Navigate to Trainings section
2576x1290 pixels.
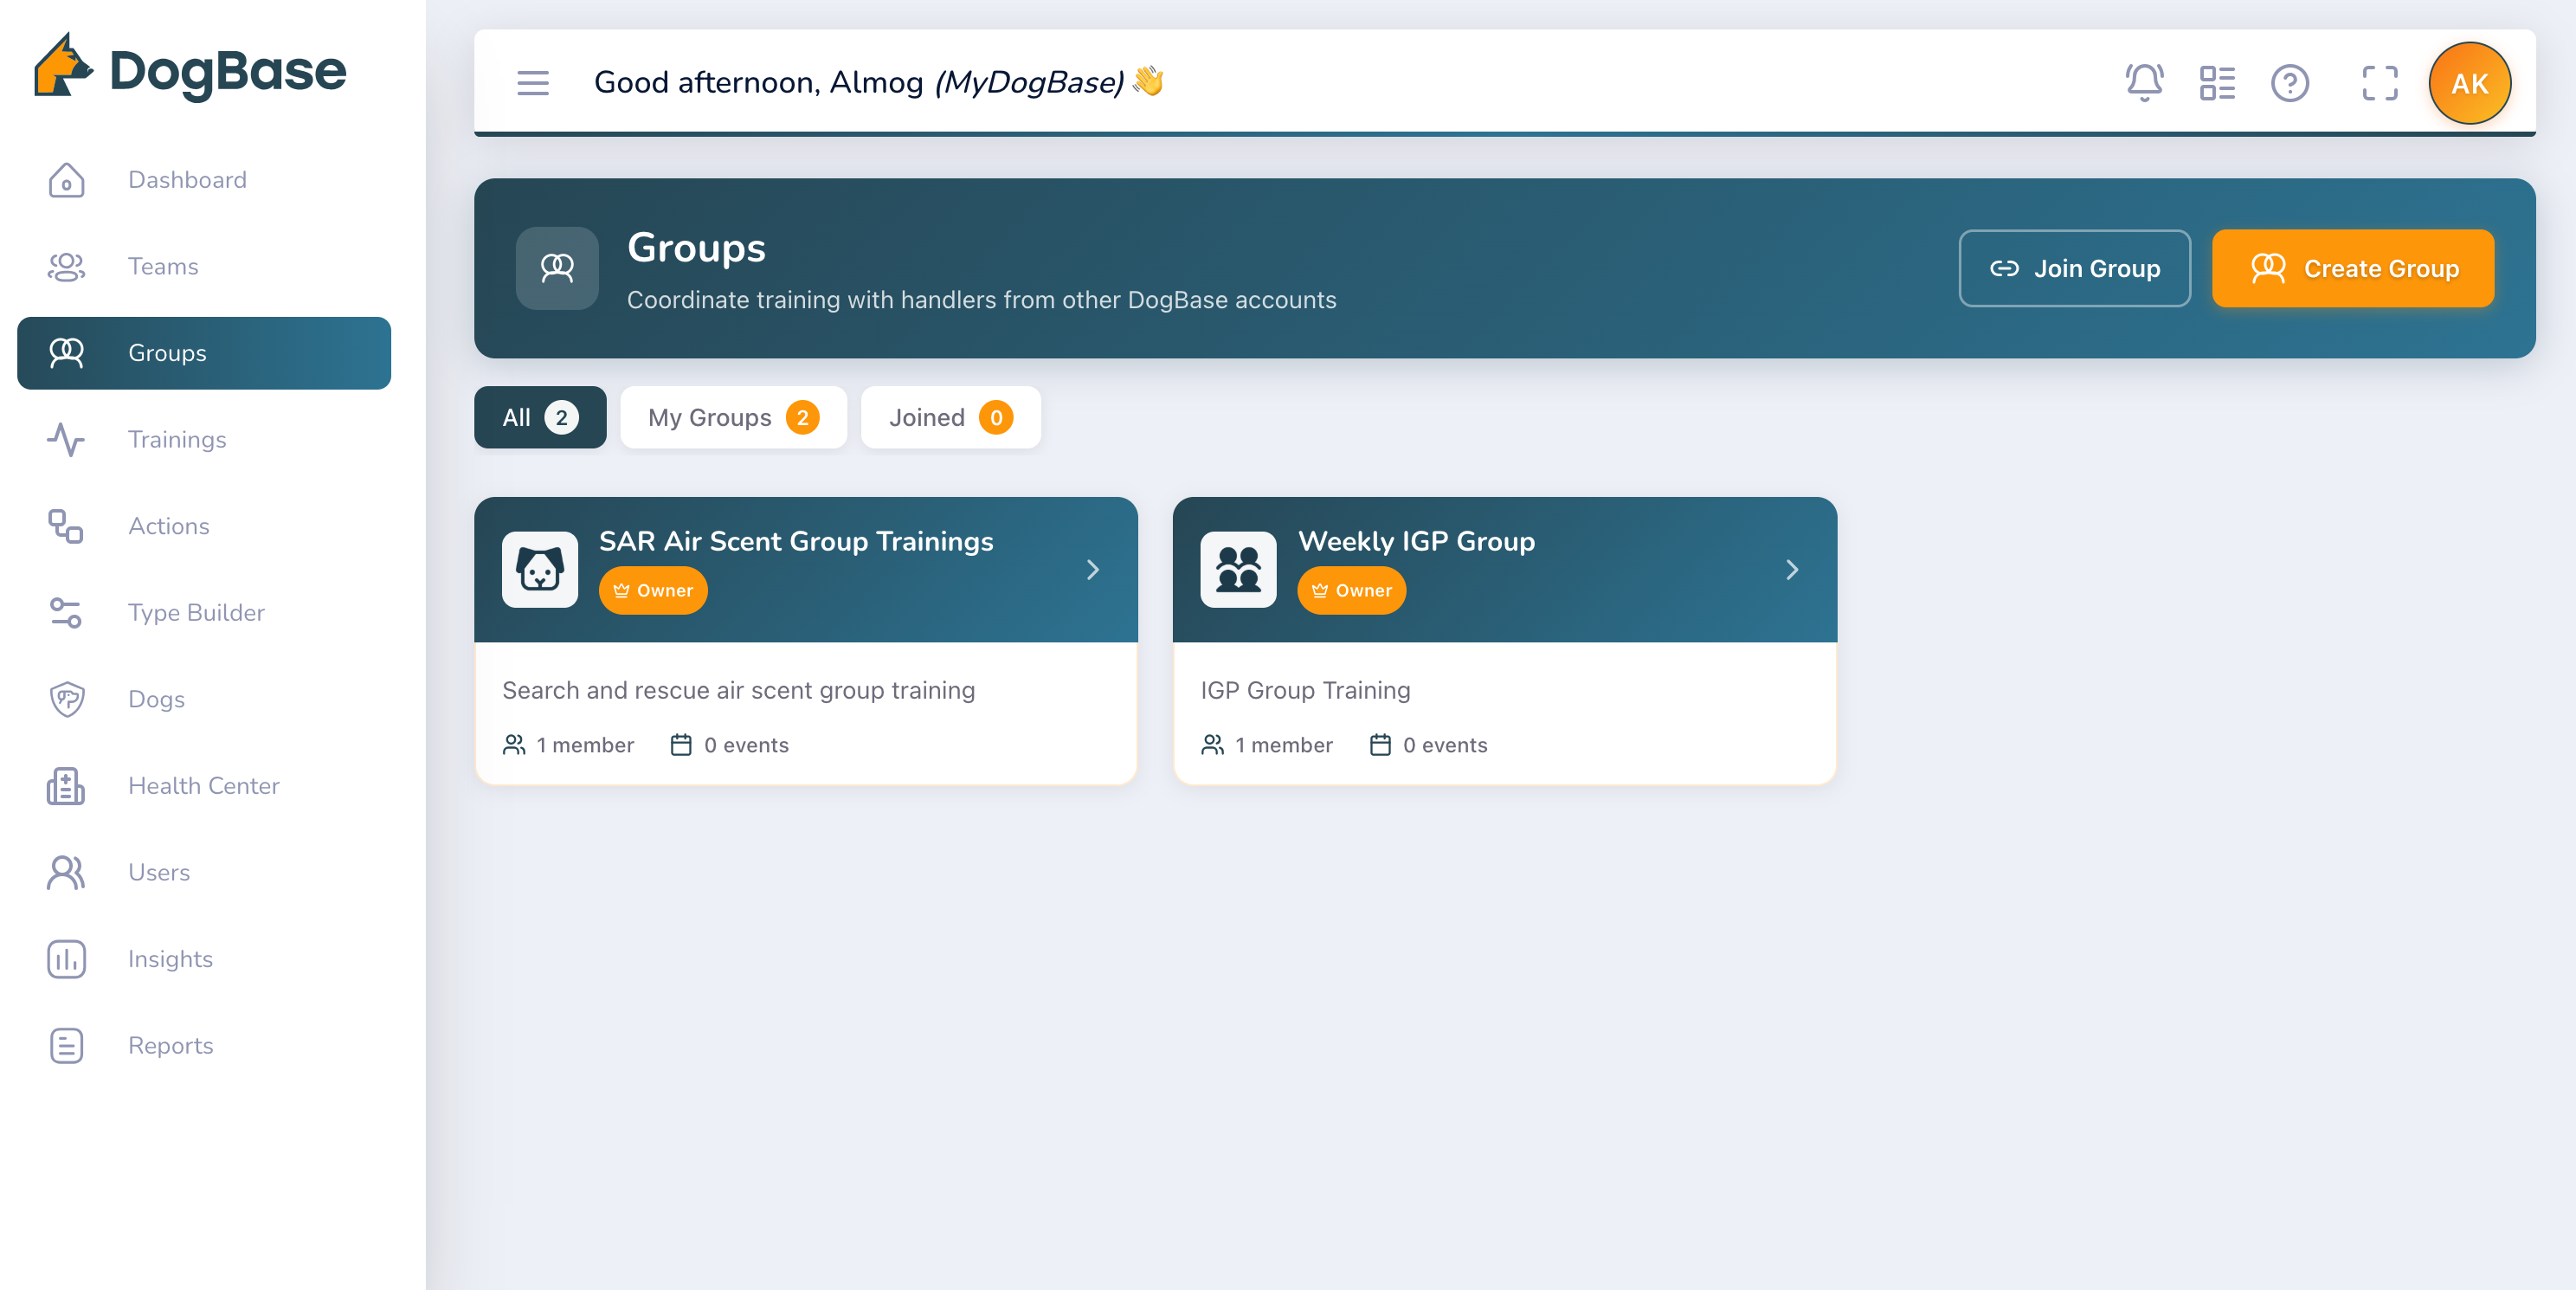coord(177,440)
